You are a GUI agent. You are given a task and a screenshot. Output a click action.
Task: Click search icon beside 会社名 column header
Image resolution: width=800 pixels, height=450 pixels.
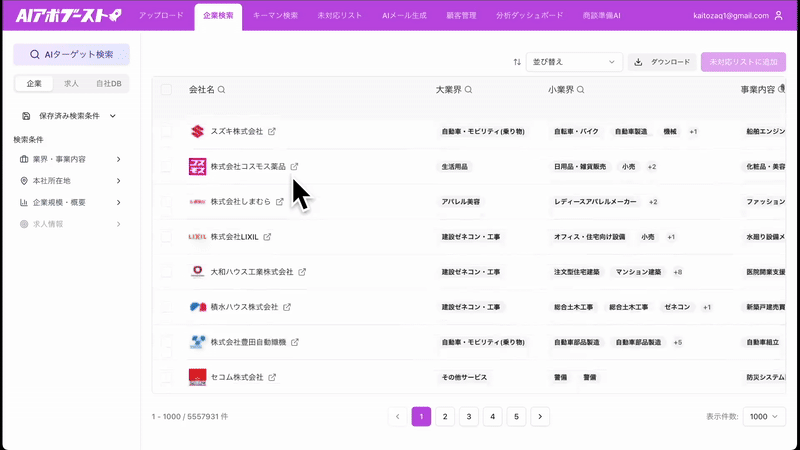coord(221,90)
